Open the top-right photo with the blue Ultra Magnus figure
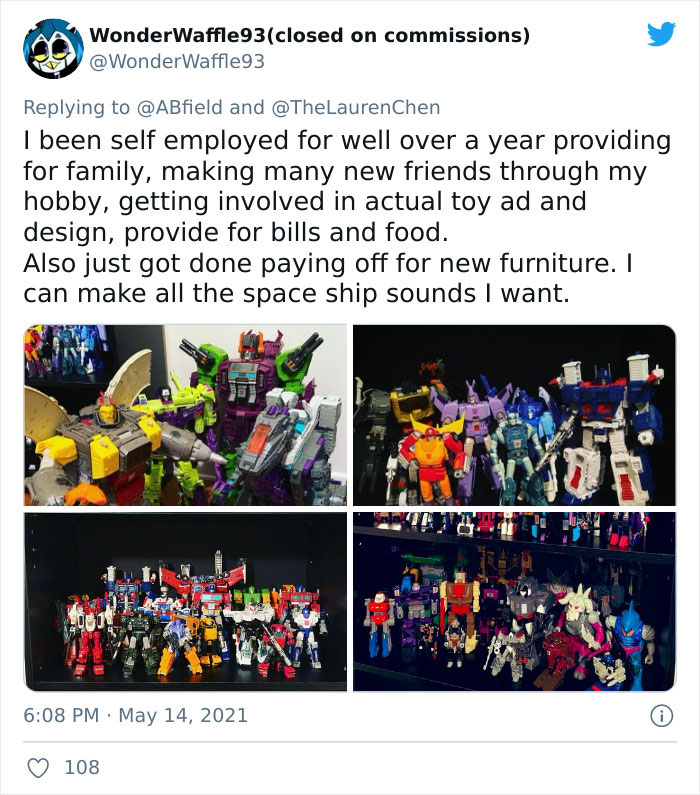700x795 pixels. [x=514, y=415]
